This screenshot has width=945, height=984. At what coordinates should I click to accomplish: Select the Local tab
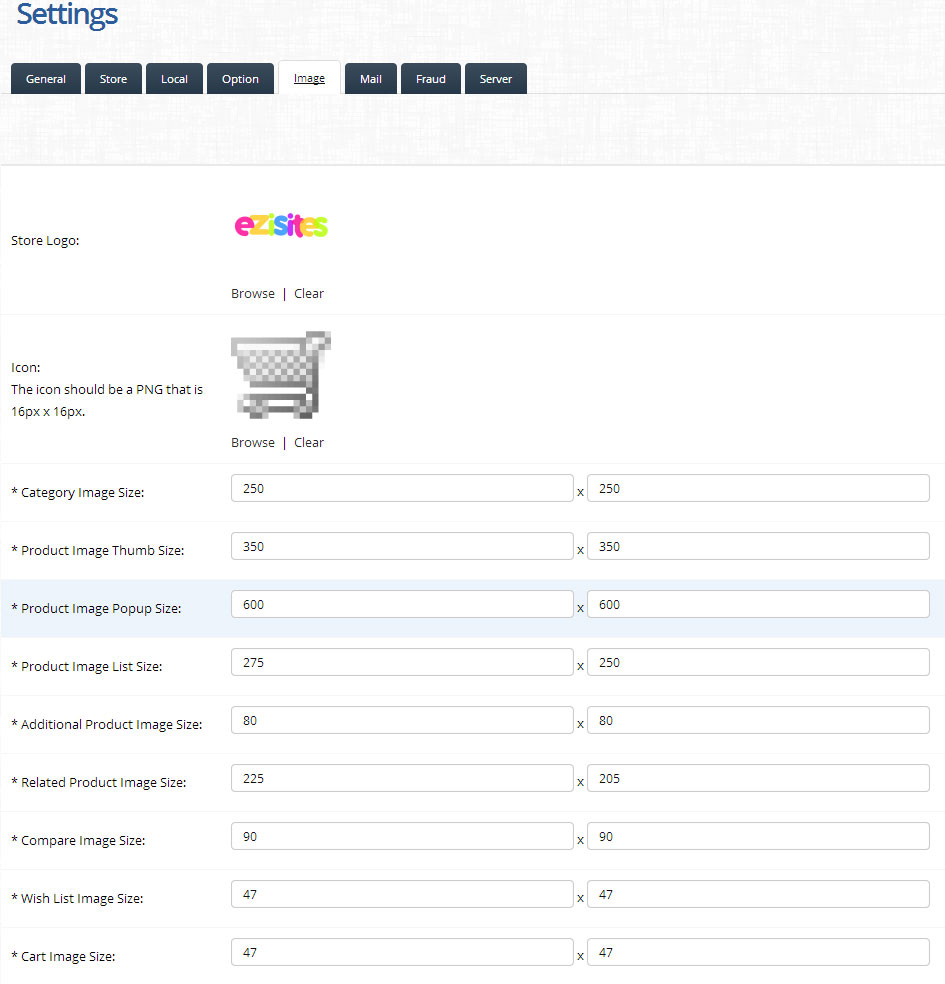click(x=174, y=79)
